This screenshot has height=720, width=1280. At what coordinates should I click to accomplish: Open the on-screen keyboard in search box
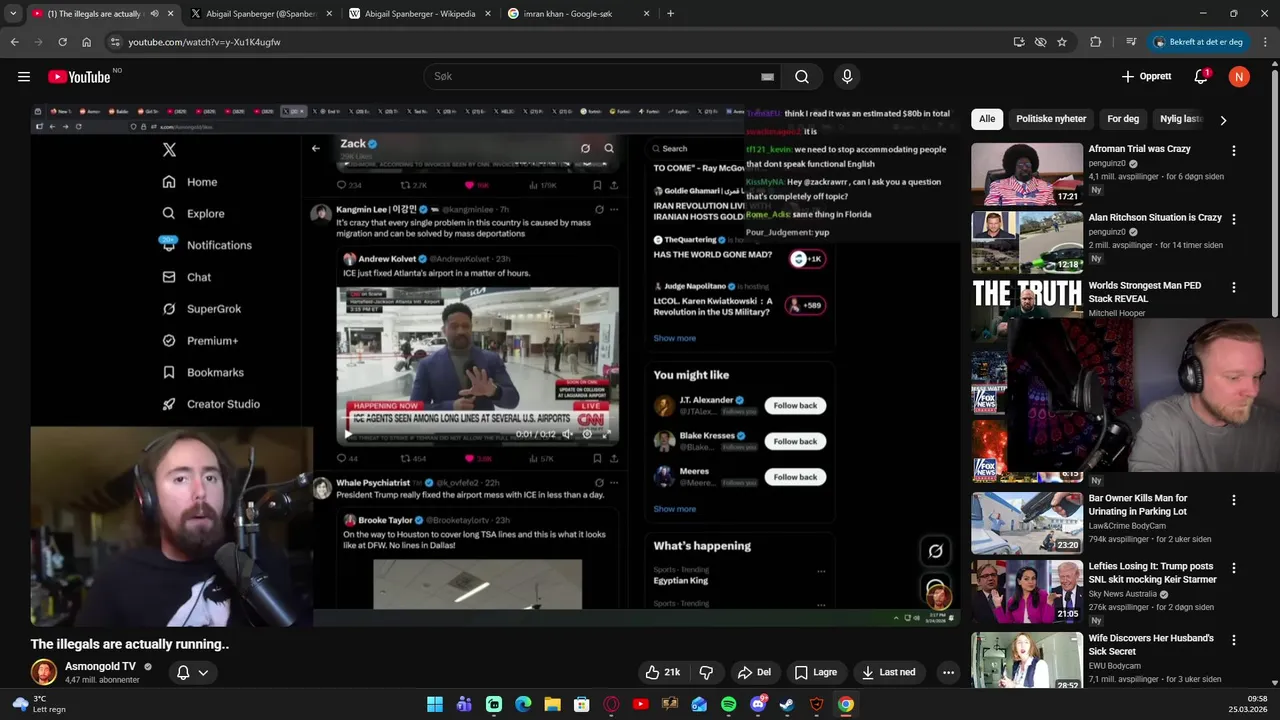[x=767, y=77]
